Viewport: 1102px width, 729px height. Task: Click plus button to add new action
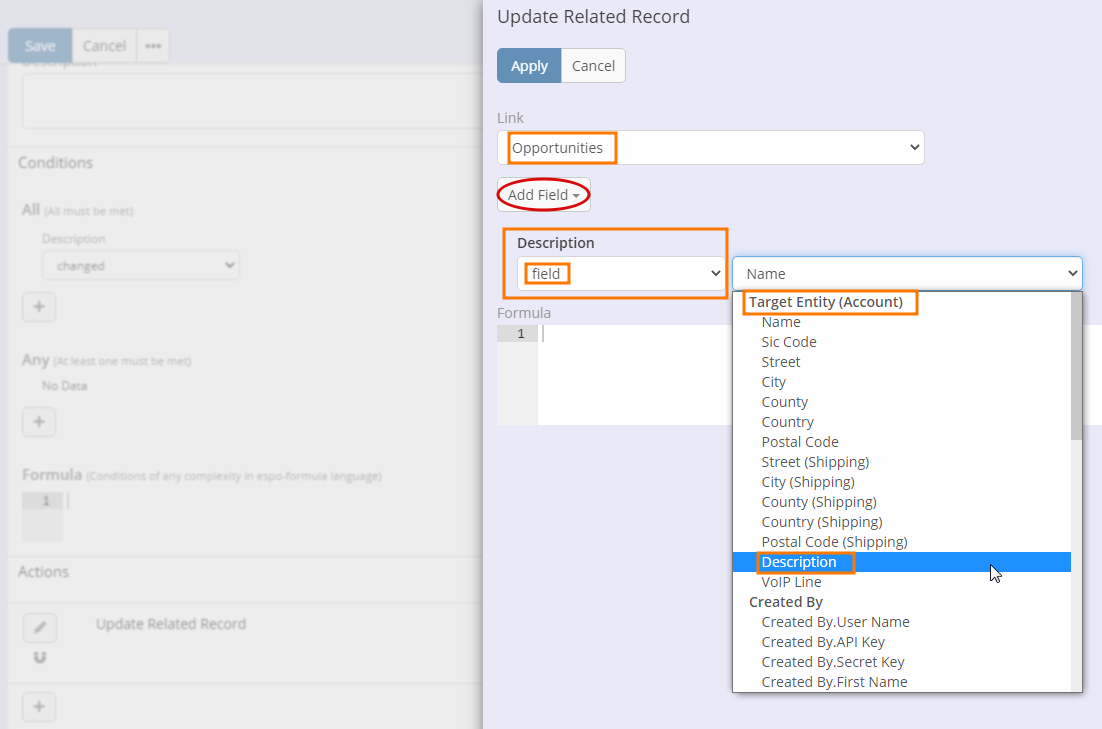pos(39,707)
